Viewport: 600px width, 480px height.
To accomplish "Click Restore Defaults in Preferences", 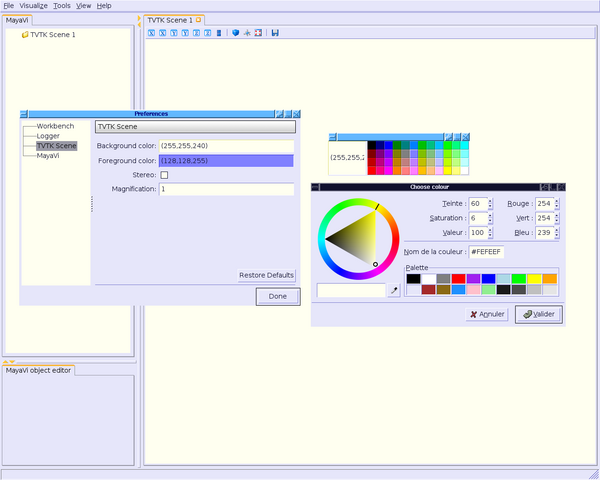I will tap(266, 275).
